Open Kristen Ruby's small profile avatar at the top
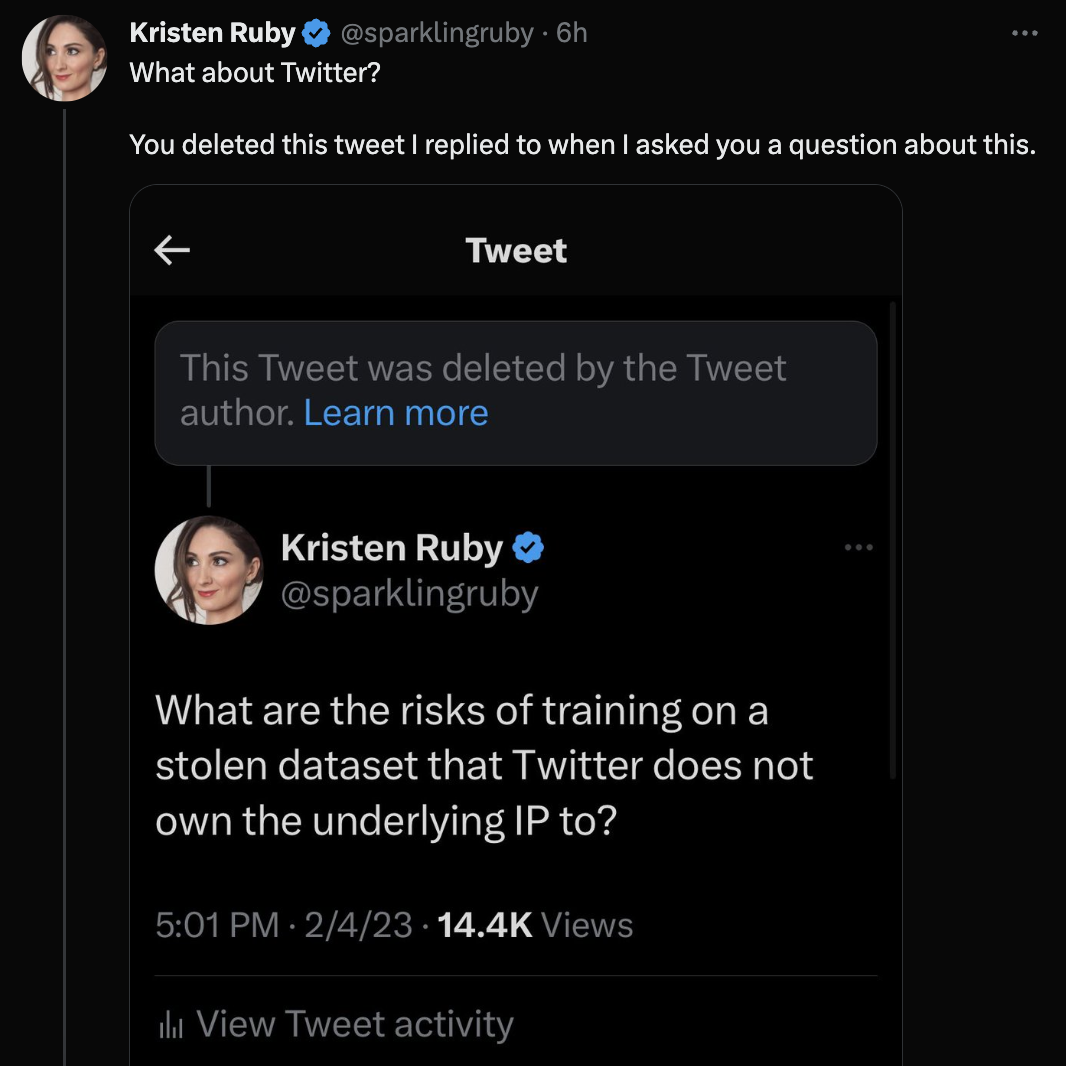 pos(65,58)
